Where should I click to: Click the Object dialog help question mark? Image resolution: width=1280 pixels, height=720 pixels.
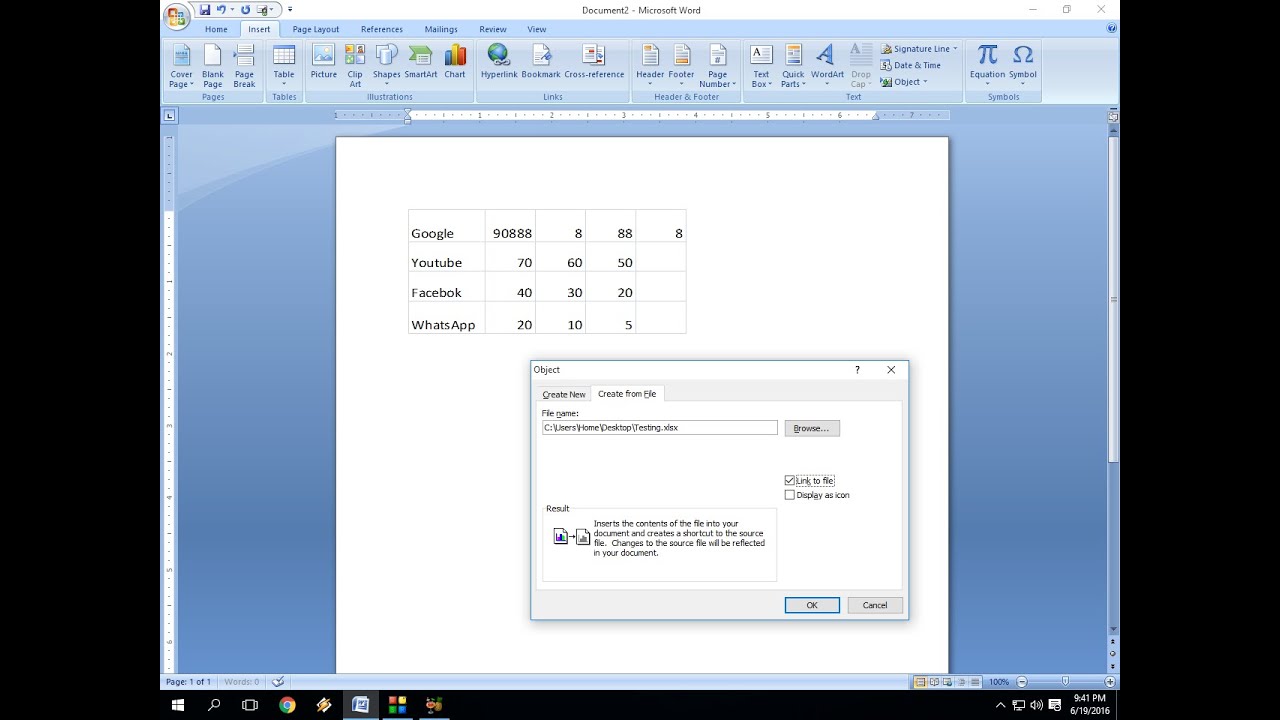click(857, 370)
